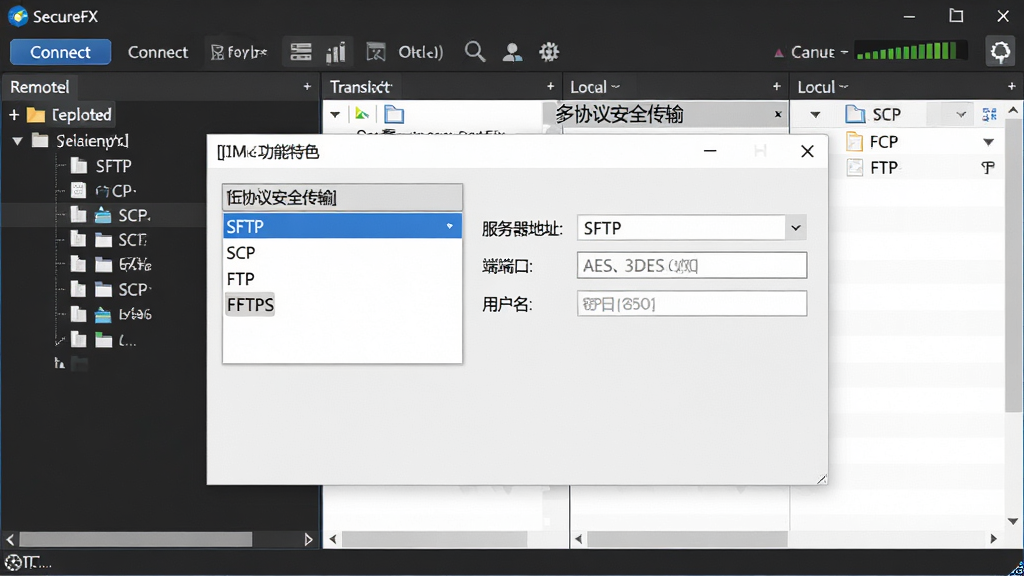Expand the Teploted folder
The height and width of the screenshot is (576, 1024).
(x=14, y=115)
